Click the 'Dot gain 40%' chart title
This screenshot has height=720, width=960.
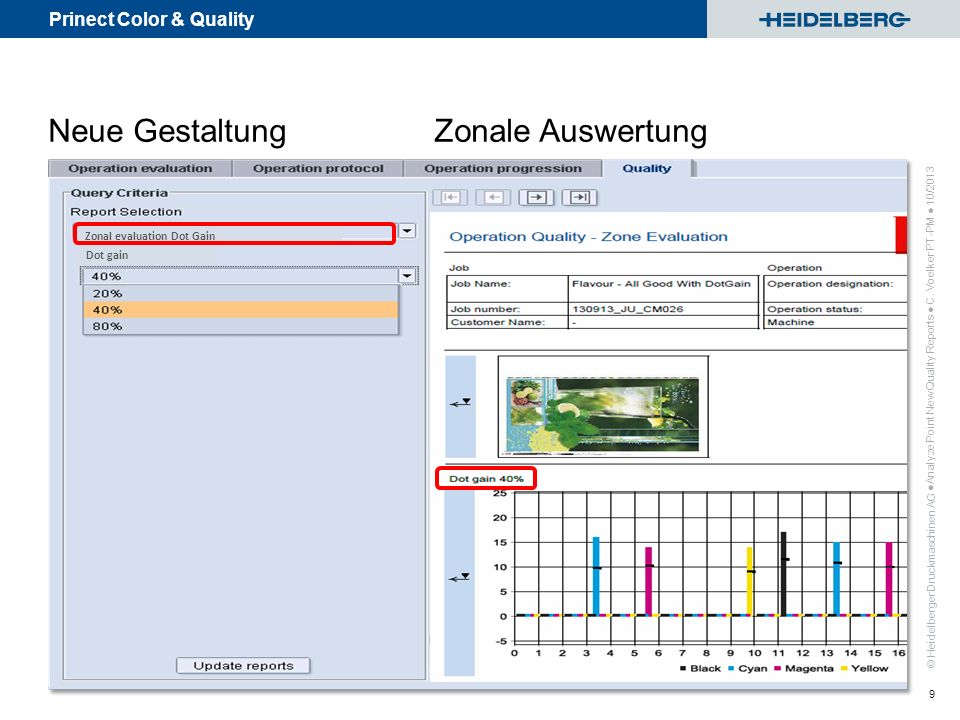coord(486,479)
